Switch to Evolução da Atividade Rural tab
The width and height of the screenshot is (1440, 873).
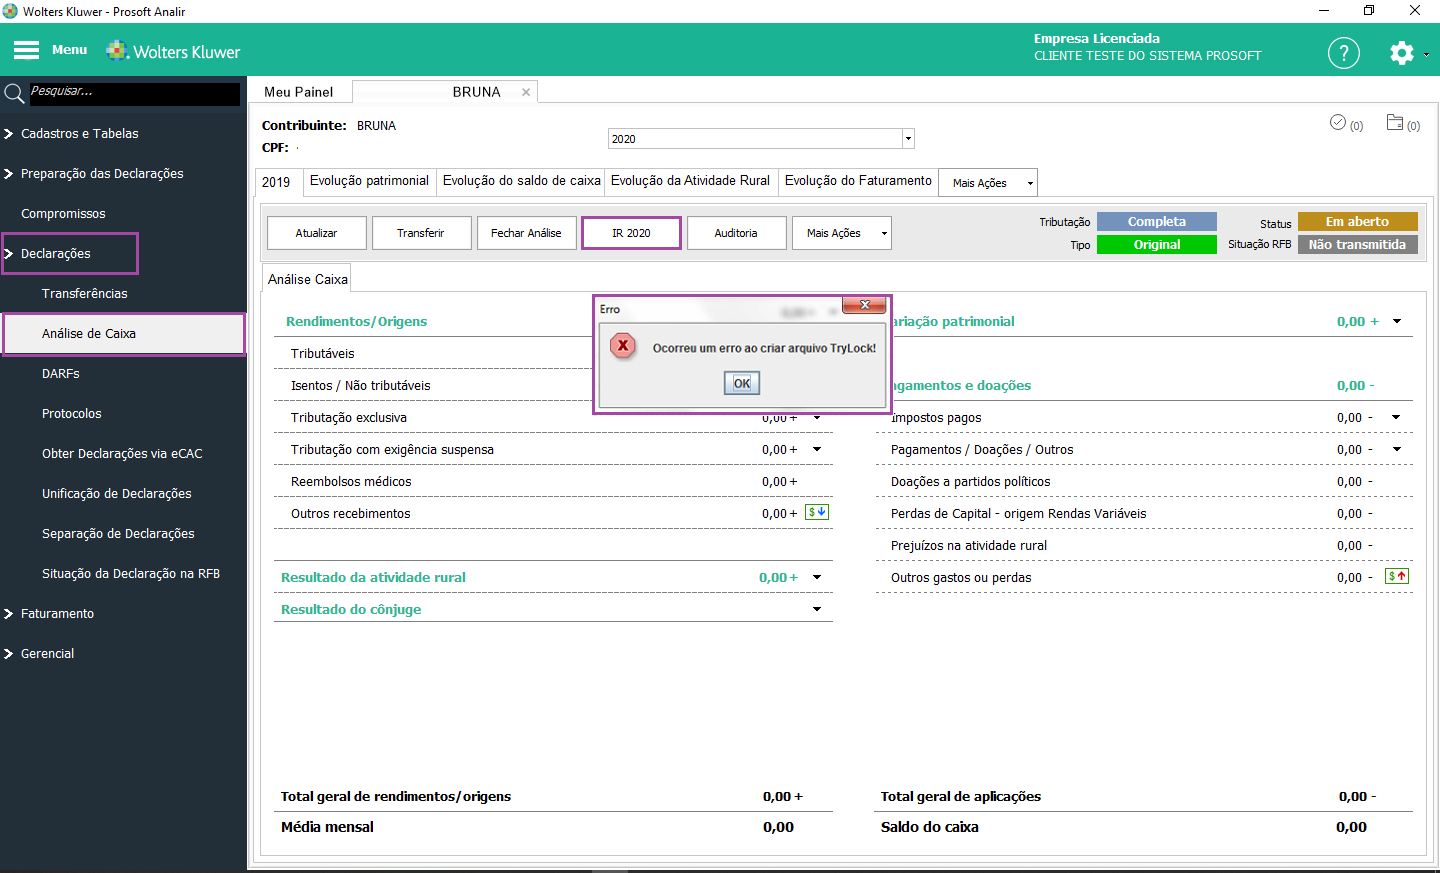(691, 181)
